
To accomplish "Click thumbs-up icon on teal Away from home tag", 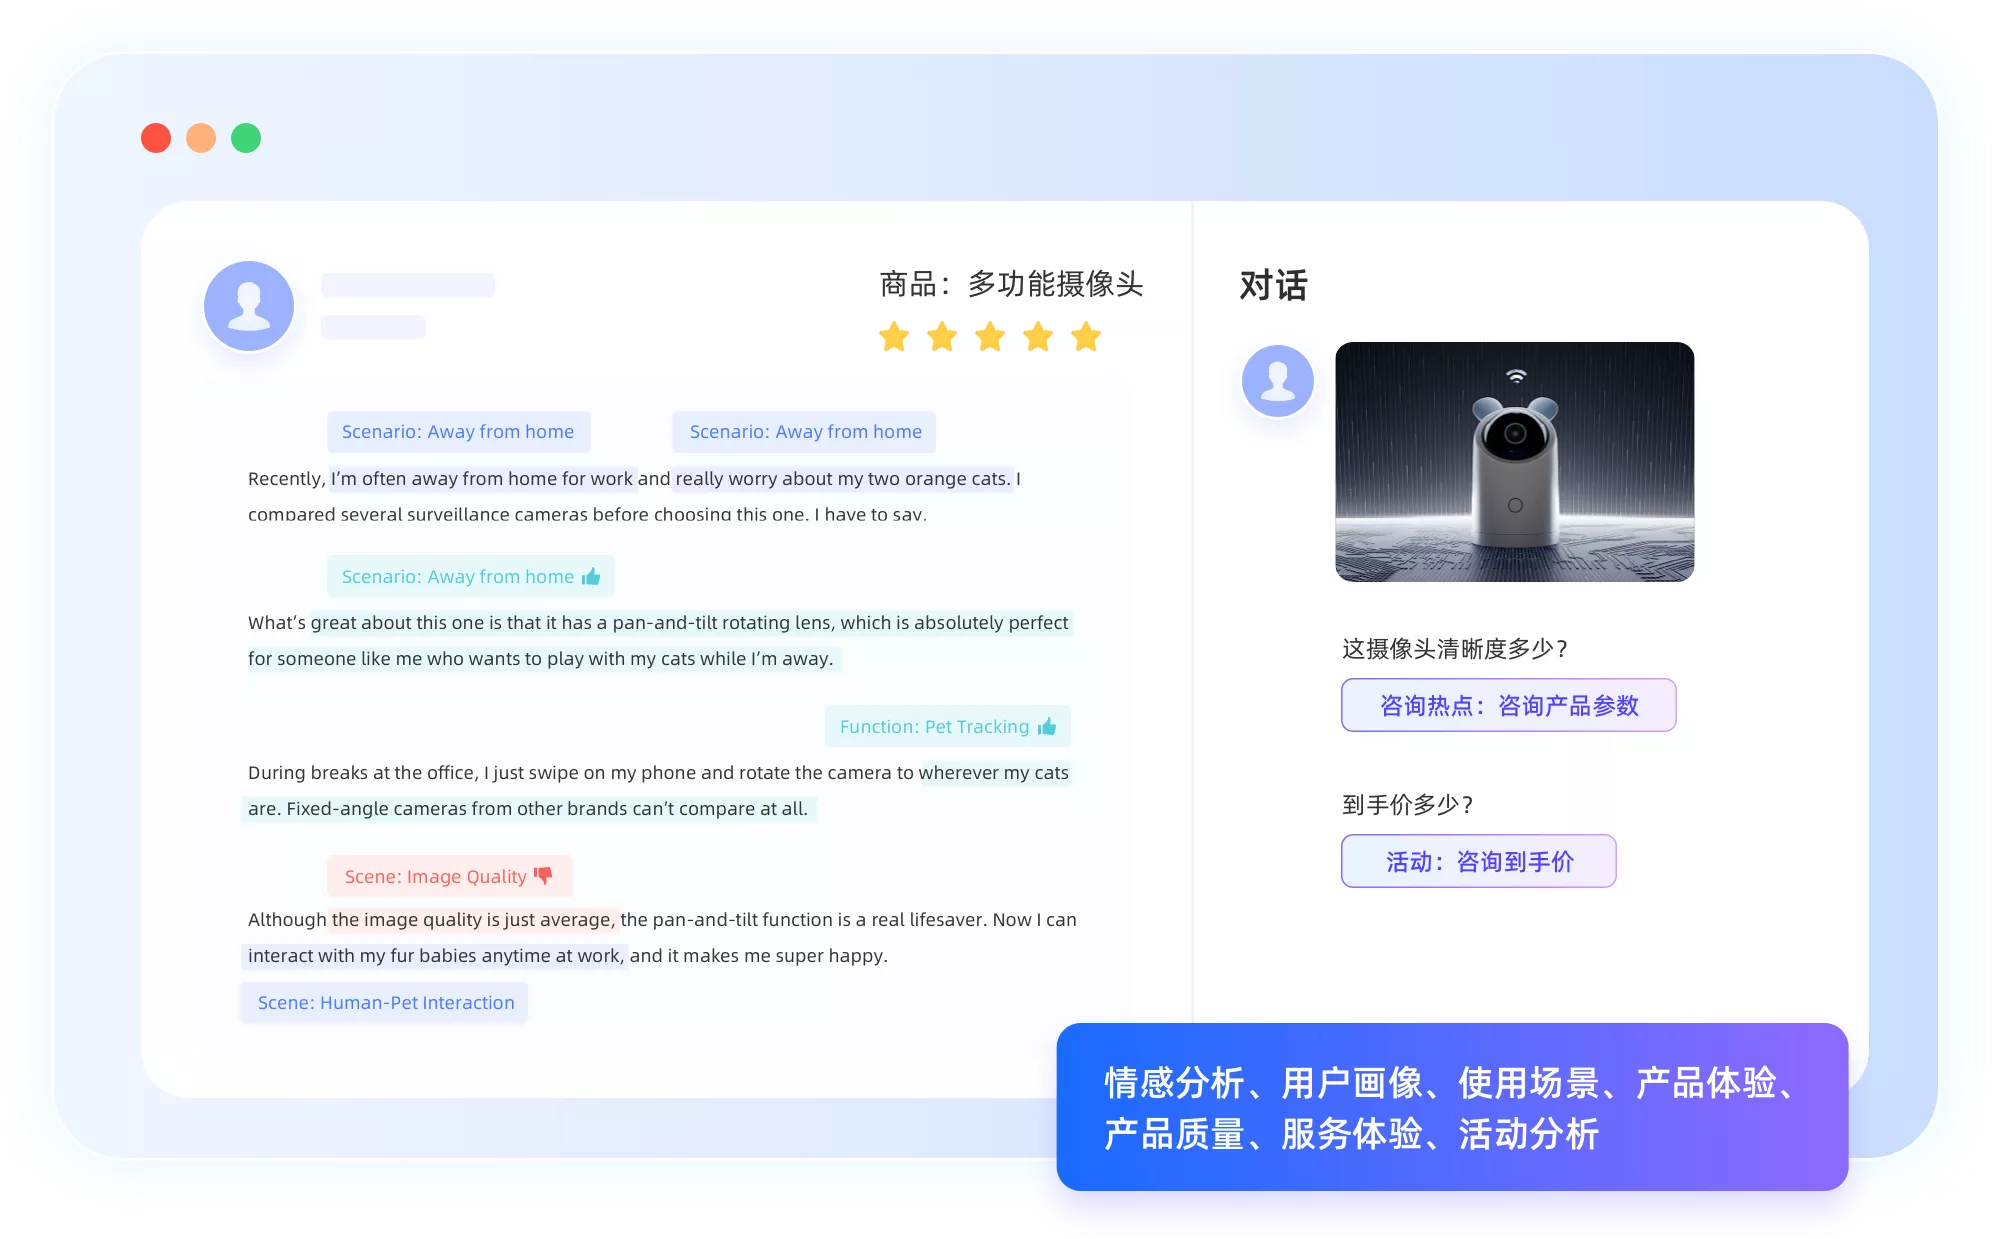I will (591, 576).
